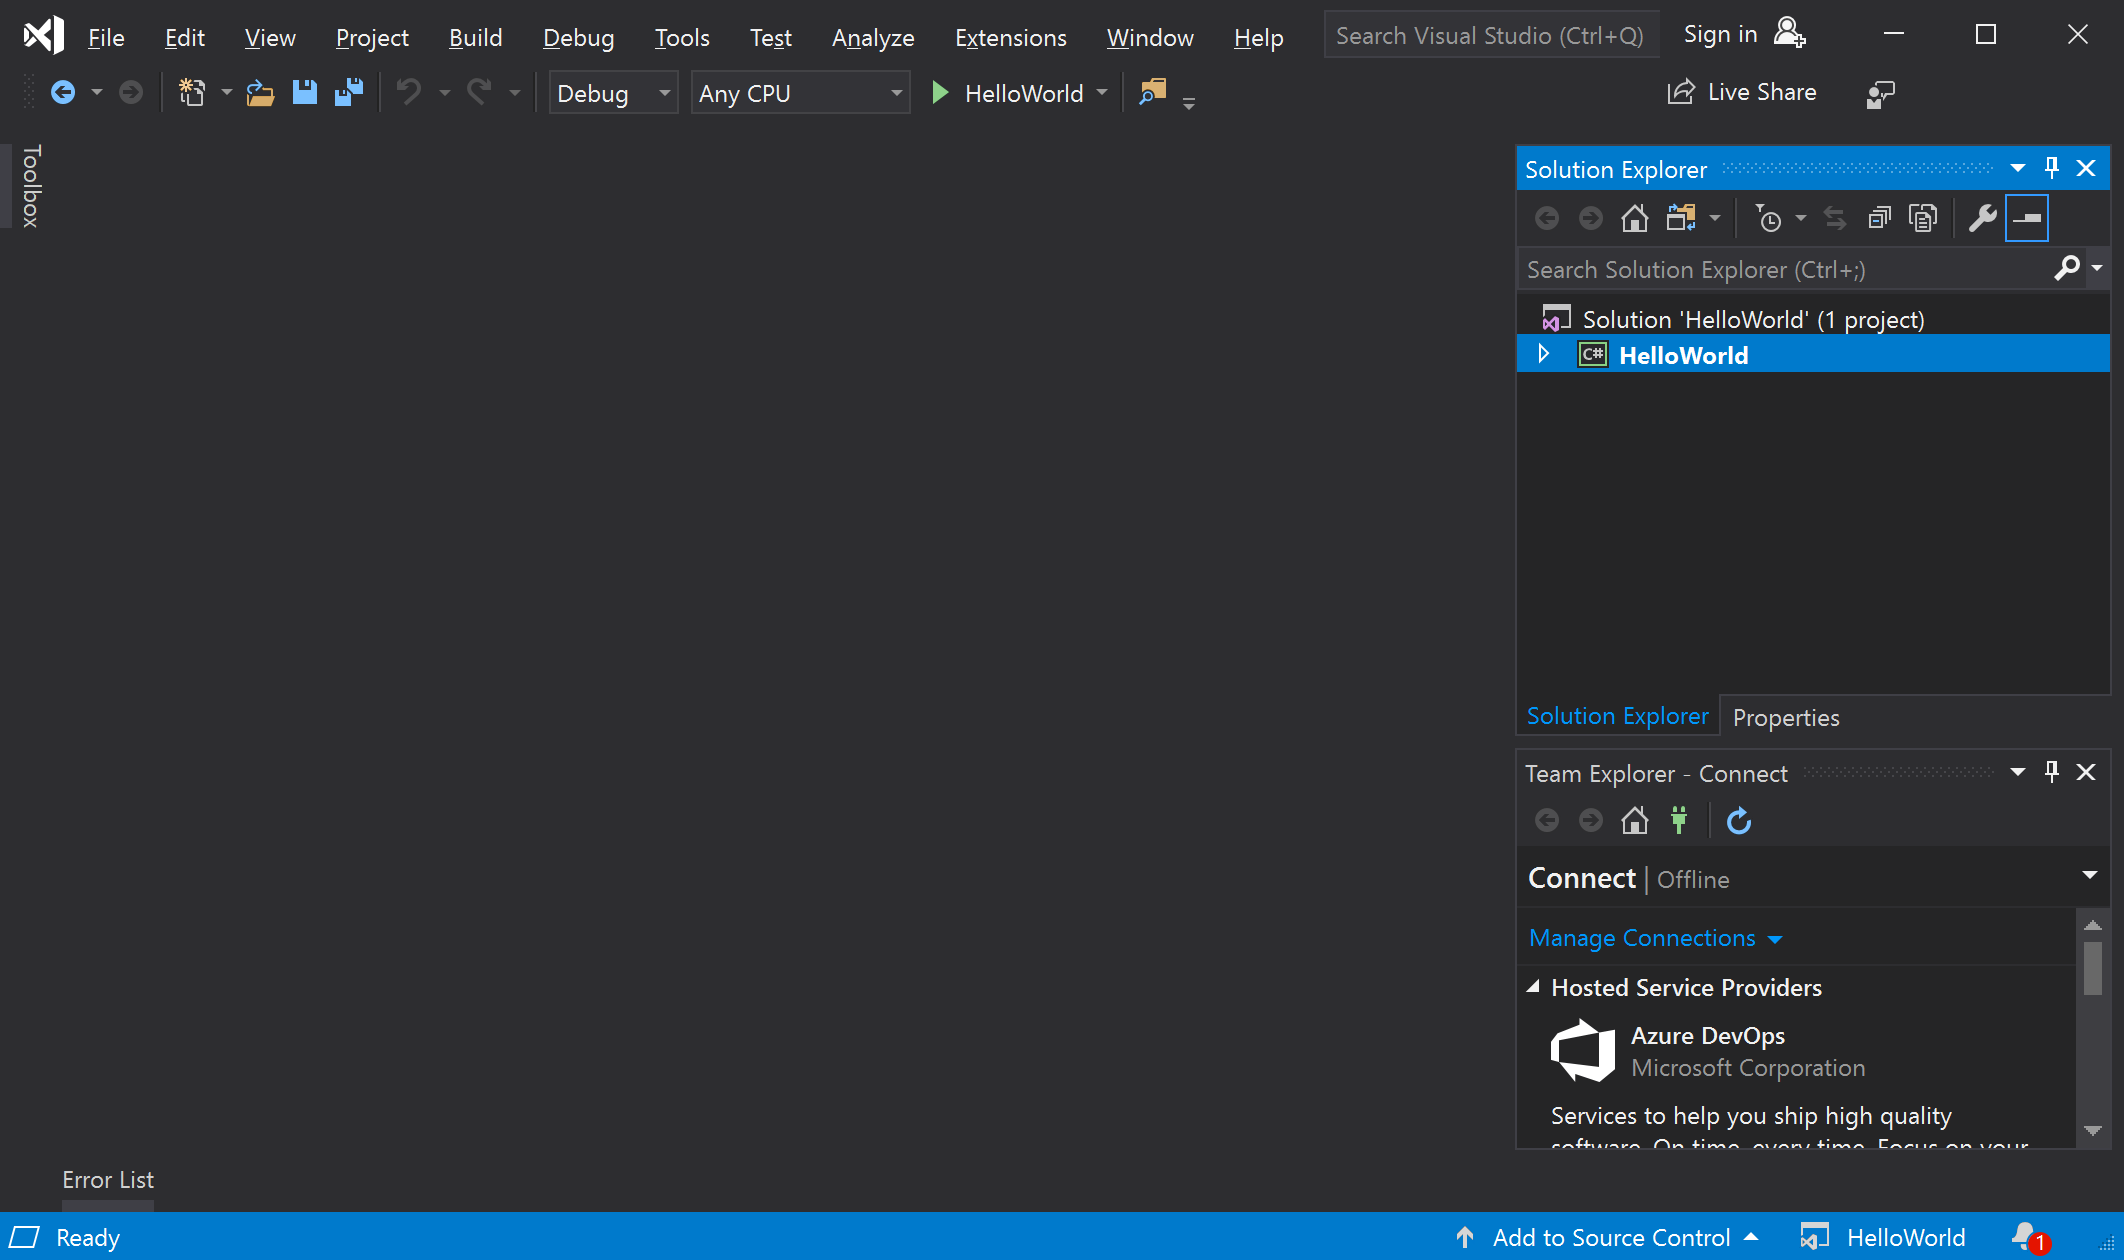Toggle pin Solution Explorer panel
Image resolution: width=2124 pixels, height=1260 pixels.
(x=2052, y=166)
